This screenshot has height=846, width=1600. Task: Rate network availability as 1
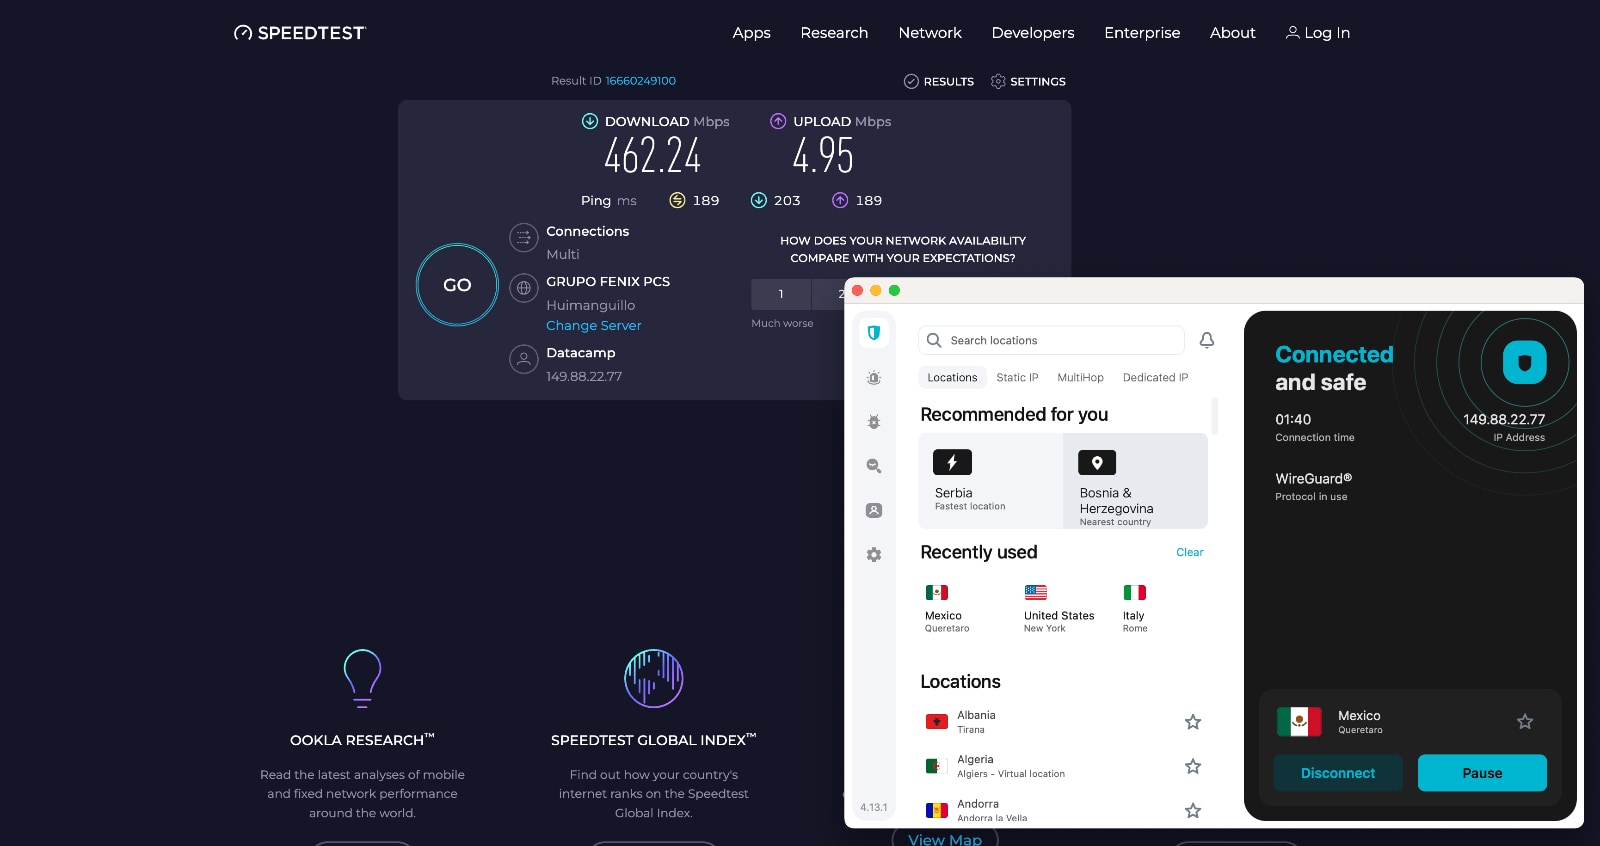[x=781, y=294]
